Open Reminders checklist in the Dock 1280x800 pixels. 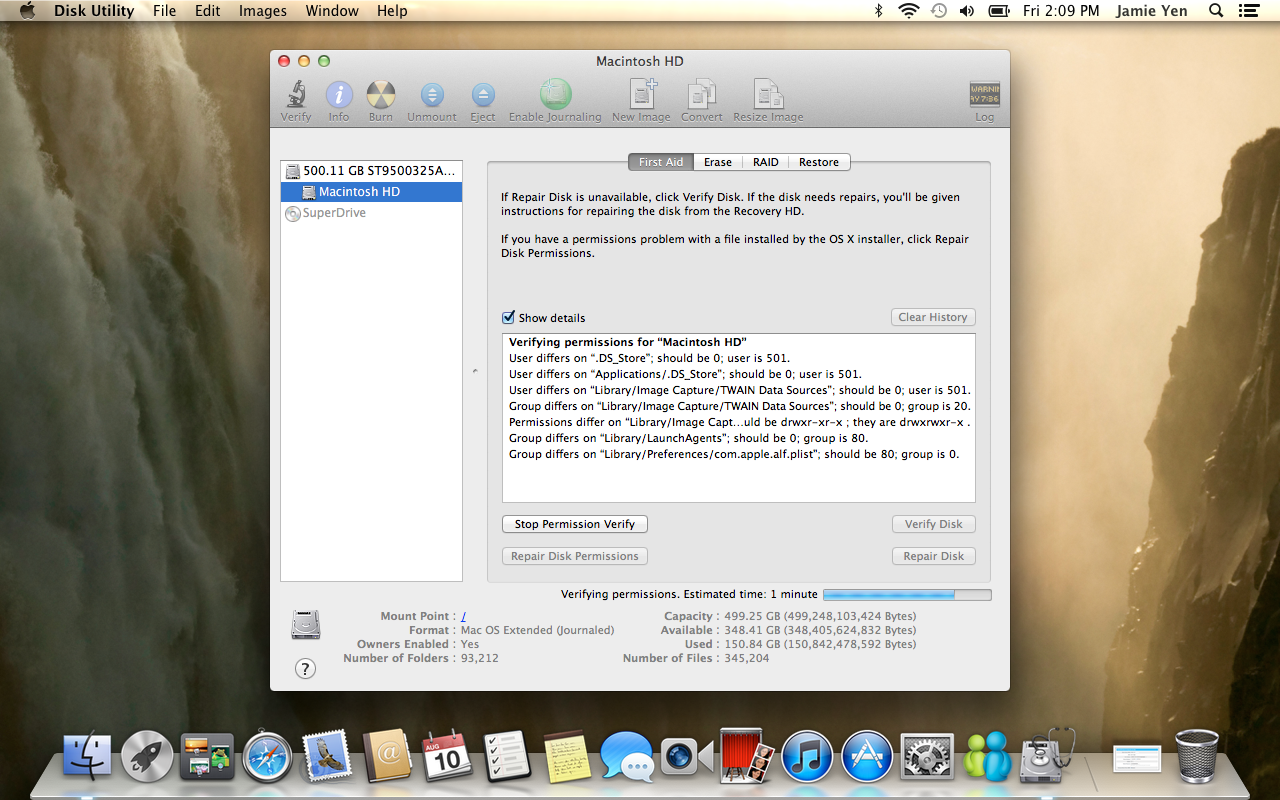pyautogui.click(x=506, y=756)
